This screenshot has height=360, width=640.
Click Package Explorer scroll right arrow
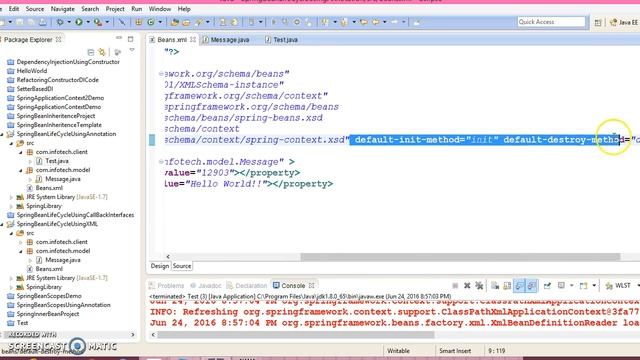coord(133,335)
